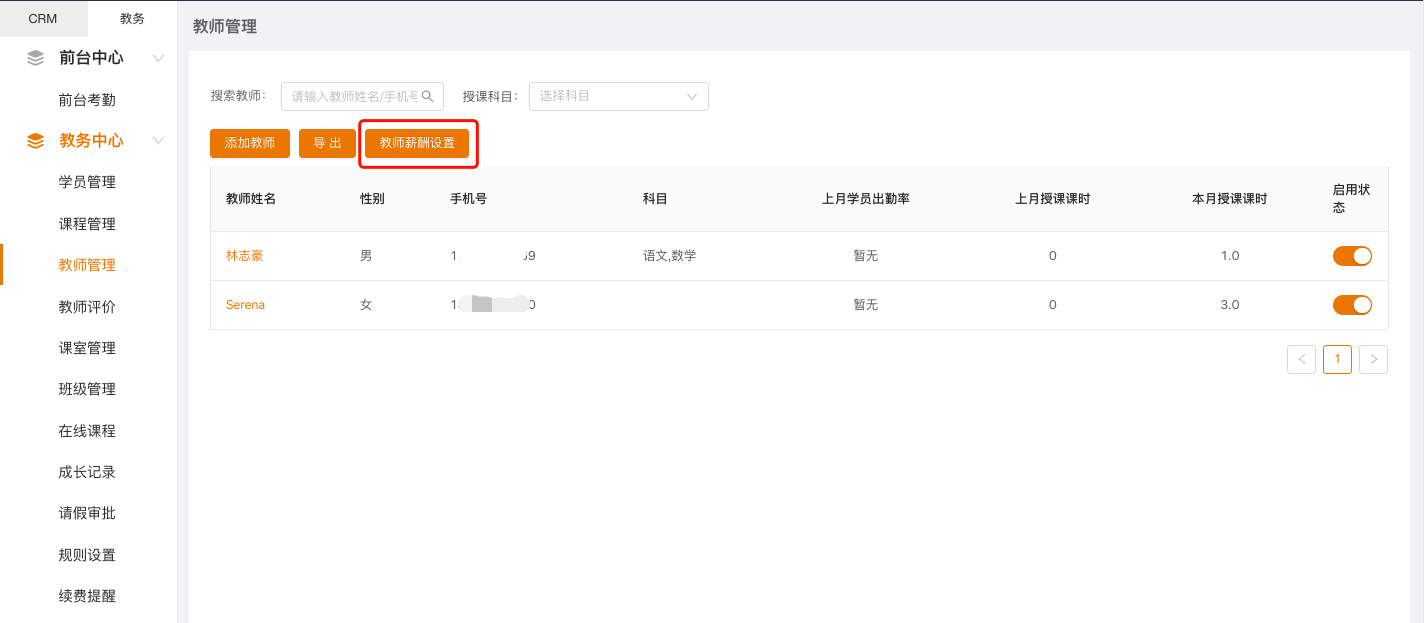This screenshot has height=623, width=1424.
Task: Go to previous page arrow
Action: point(1301,359)
